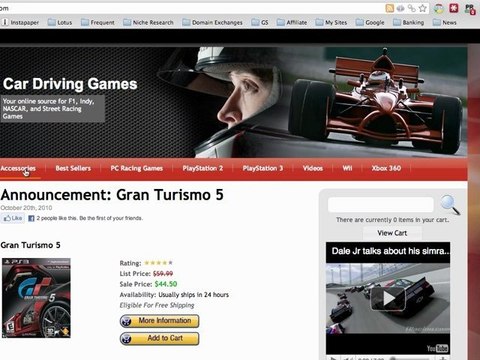The height and width of the screenshot is (360, 480).
Task: Open the Videos navigation tab
Action: (x=313, y=168)
